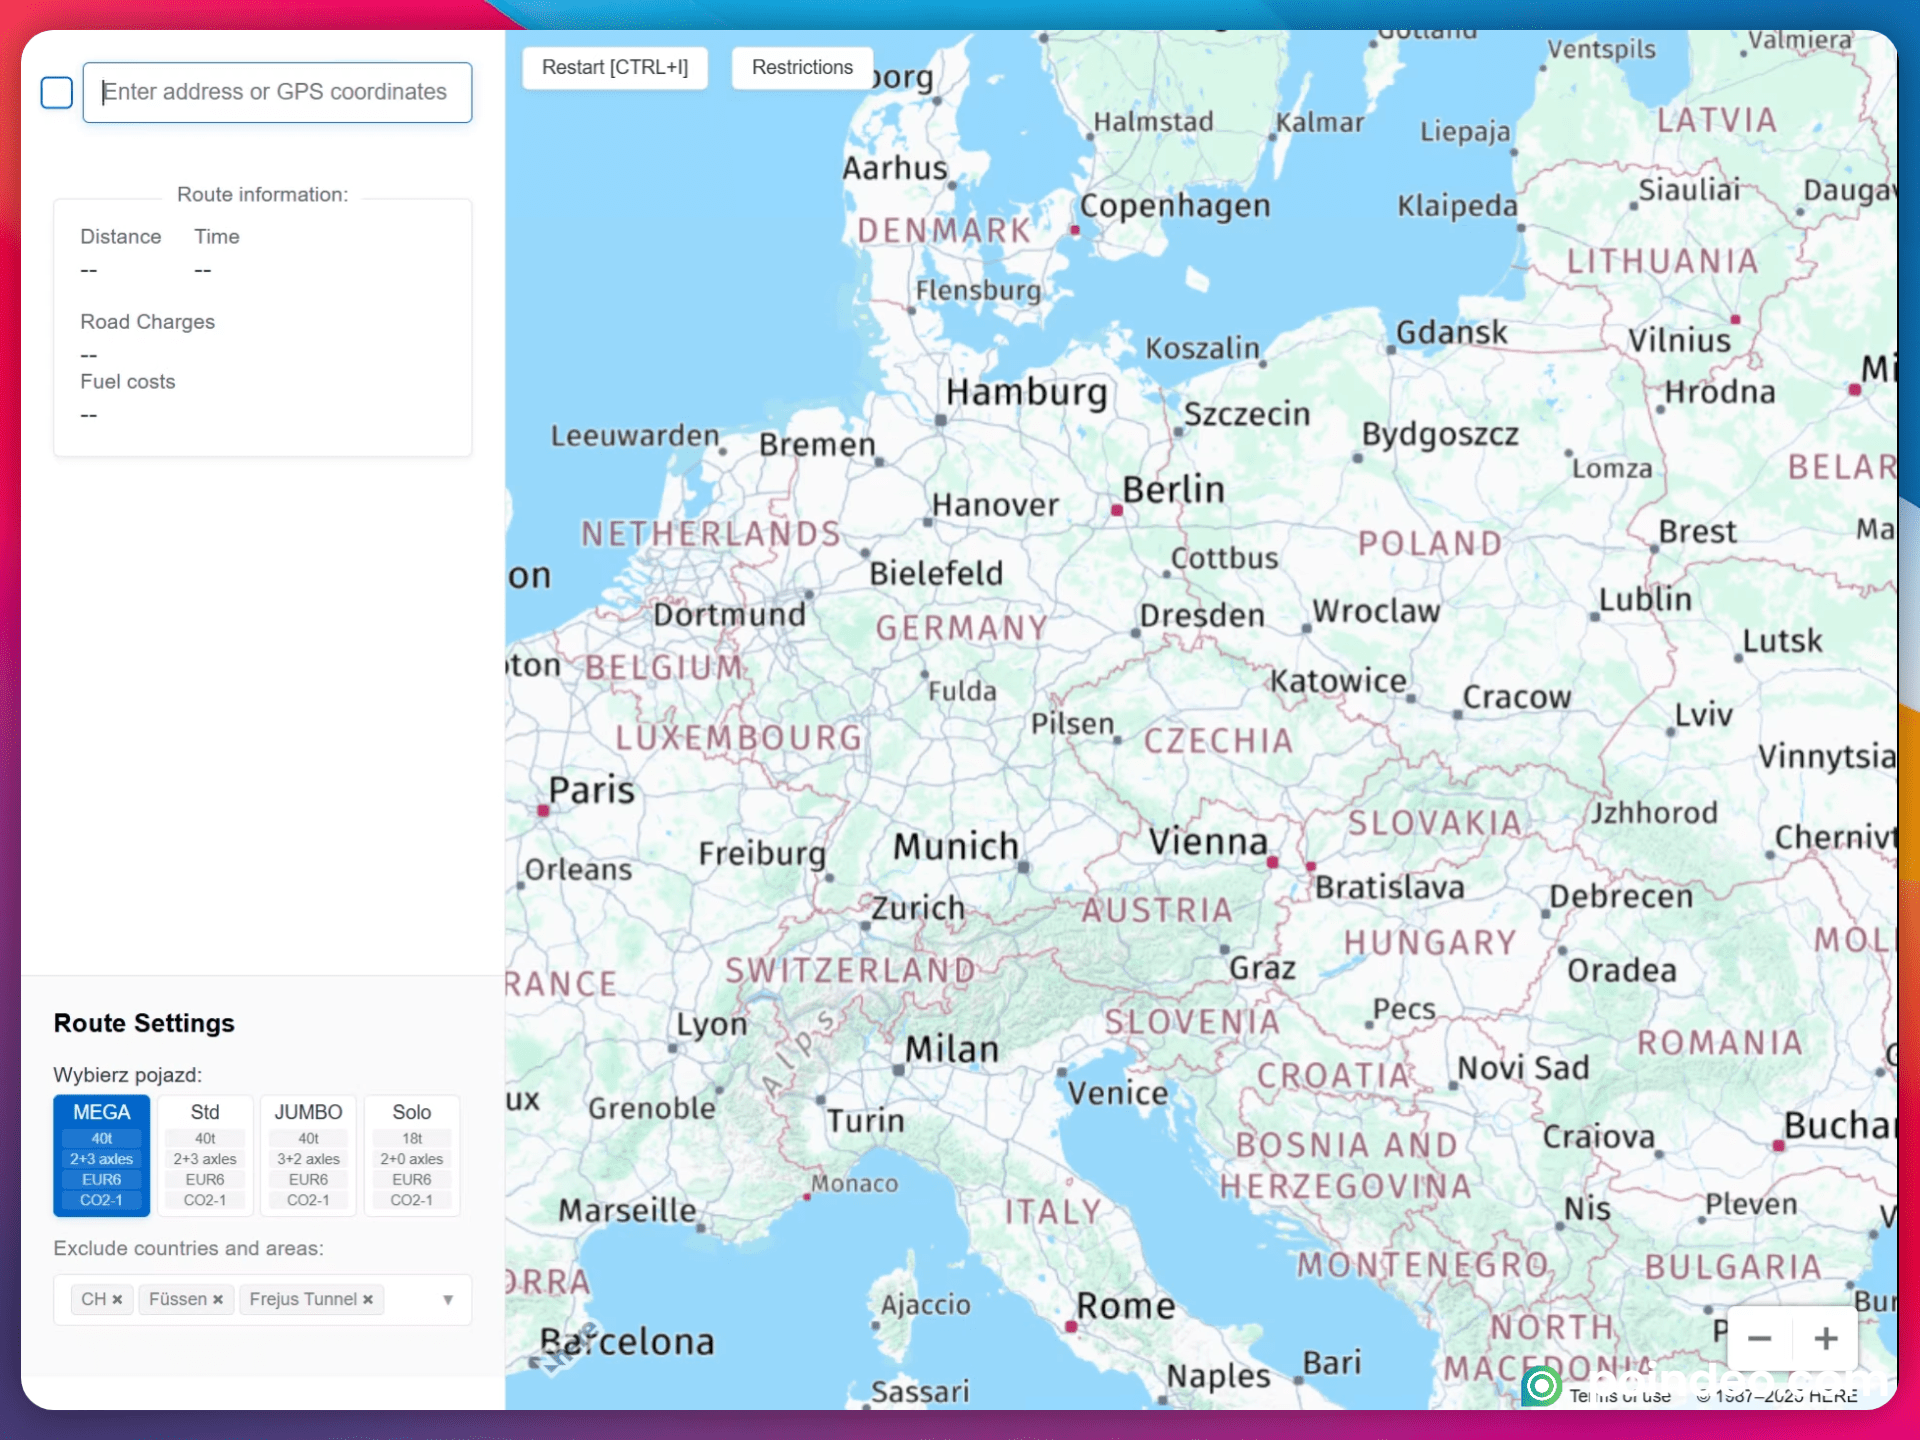Click the Copenhagen city marker
Screen dimensions: 1920x1440
tap(1075, 230)
